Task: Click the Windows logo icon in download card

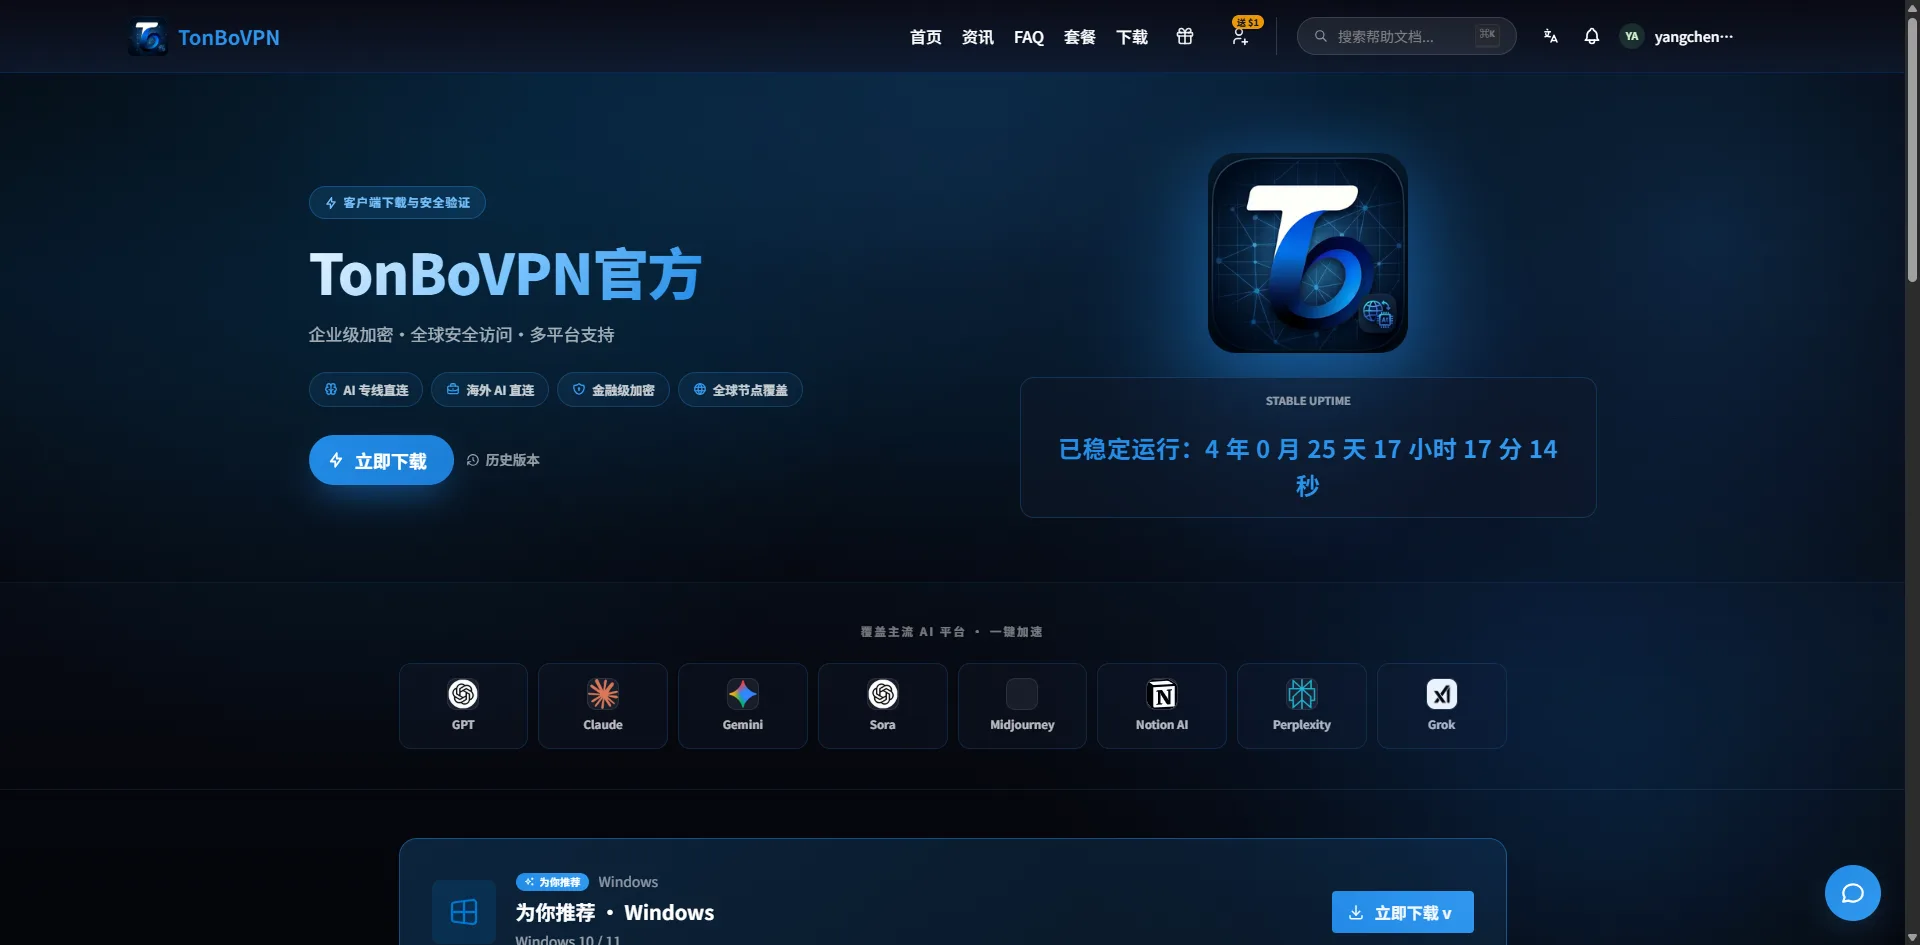Action: 464,912
